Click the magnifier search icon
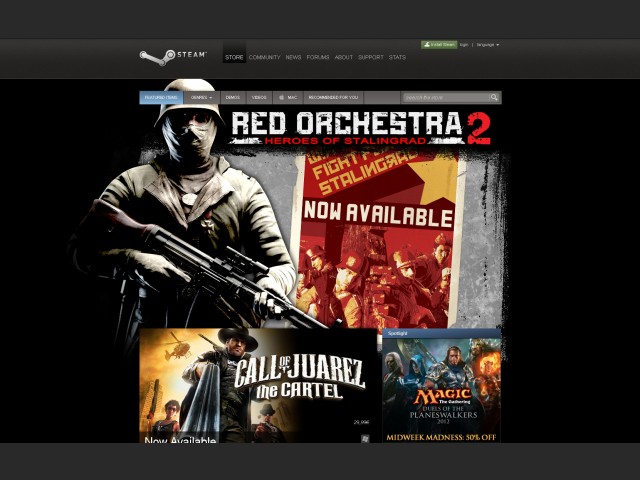The height and width of the screenshot is (480, 640). point(494,97)
